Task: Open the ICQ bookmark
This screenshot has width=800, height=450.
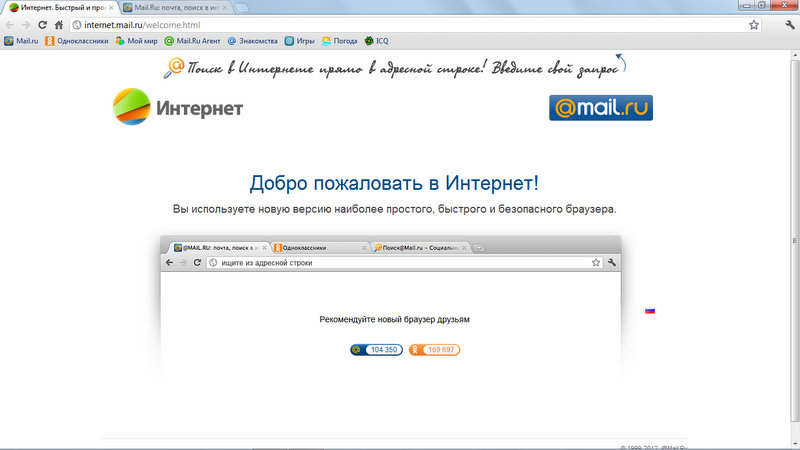Action: coord(377,41)
